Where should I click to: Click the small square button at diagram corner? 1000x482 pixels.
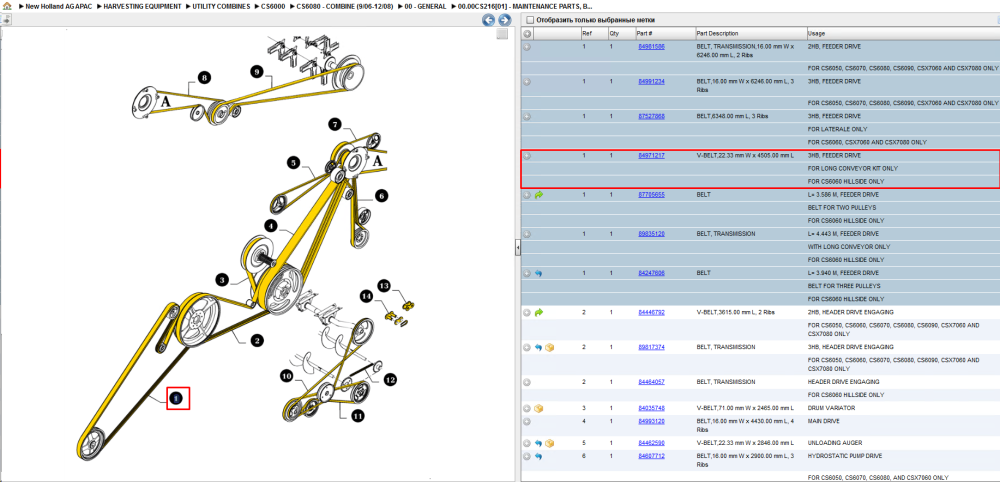click(502, 34)
